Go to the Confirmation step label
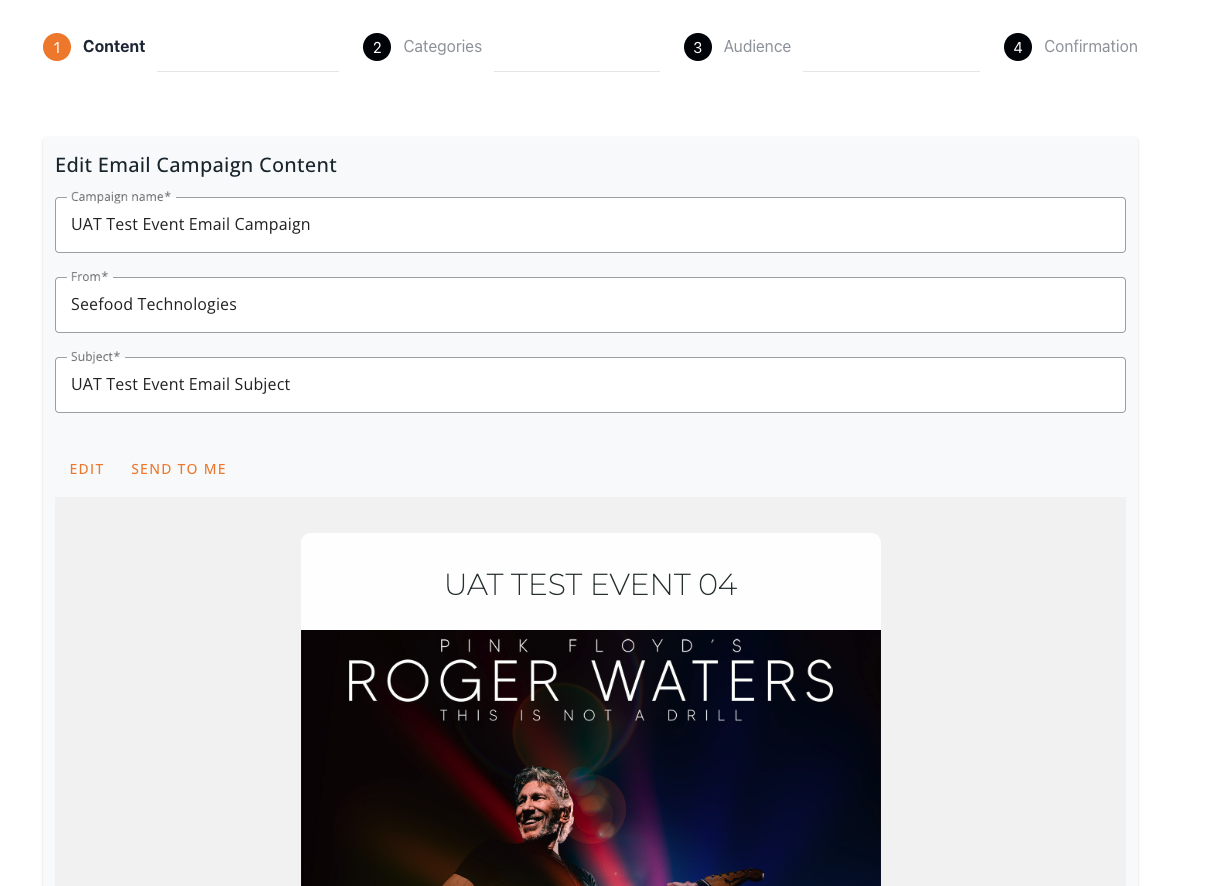The image size is (1210, 886). click(x=1091, y=47)
